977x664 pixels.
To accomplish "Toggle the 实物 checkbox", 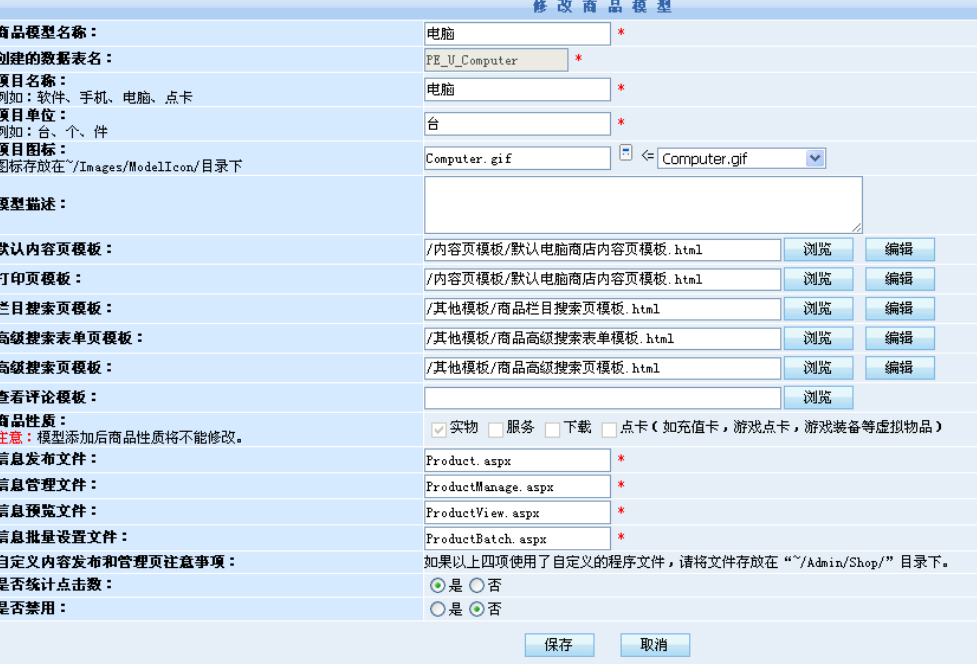I will click(439, 429).
